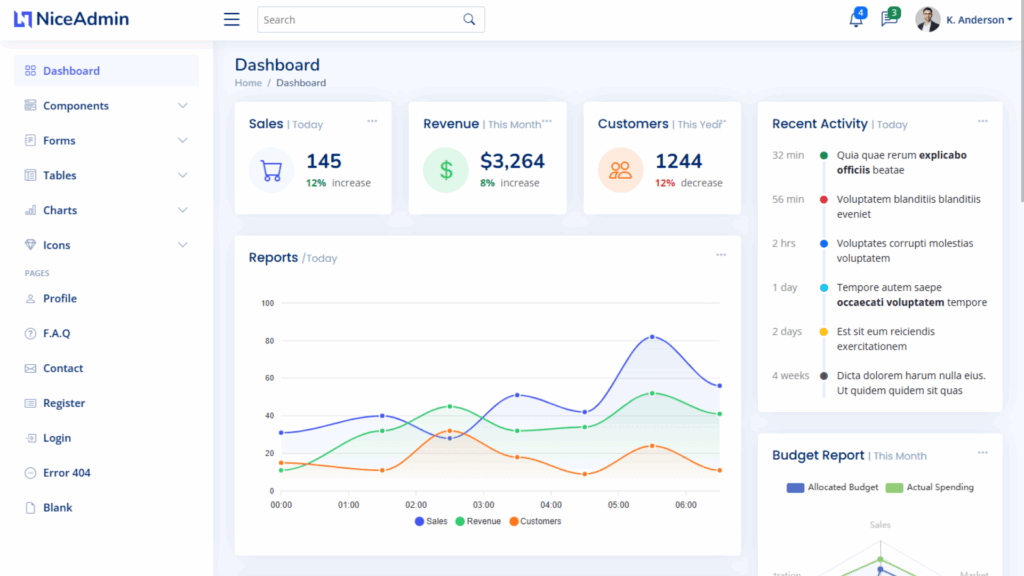Select Dashboard in the sidebar
This screenshot has width=1024, height=576.
point(106,71)
